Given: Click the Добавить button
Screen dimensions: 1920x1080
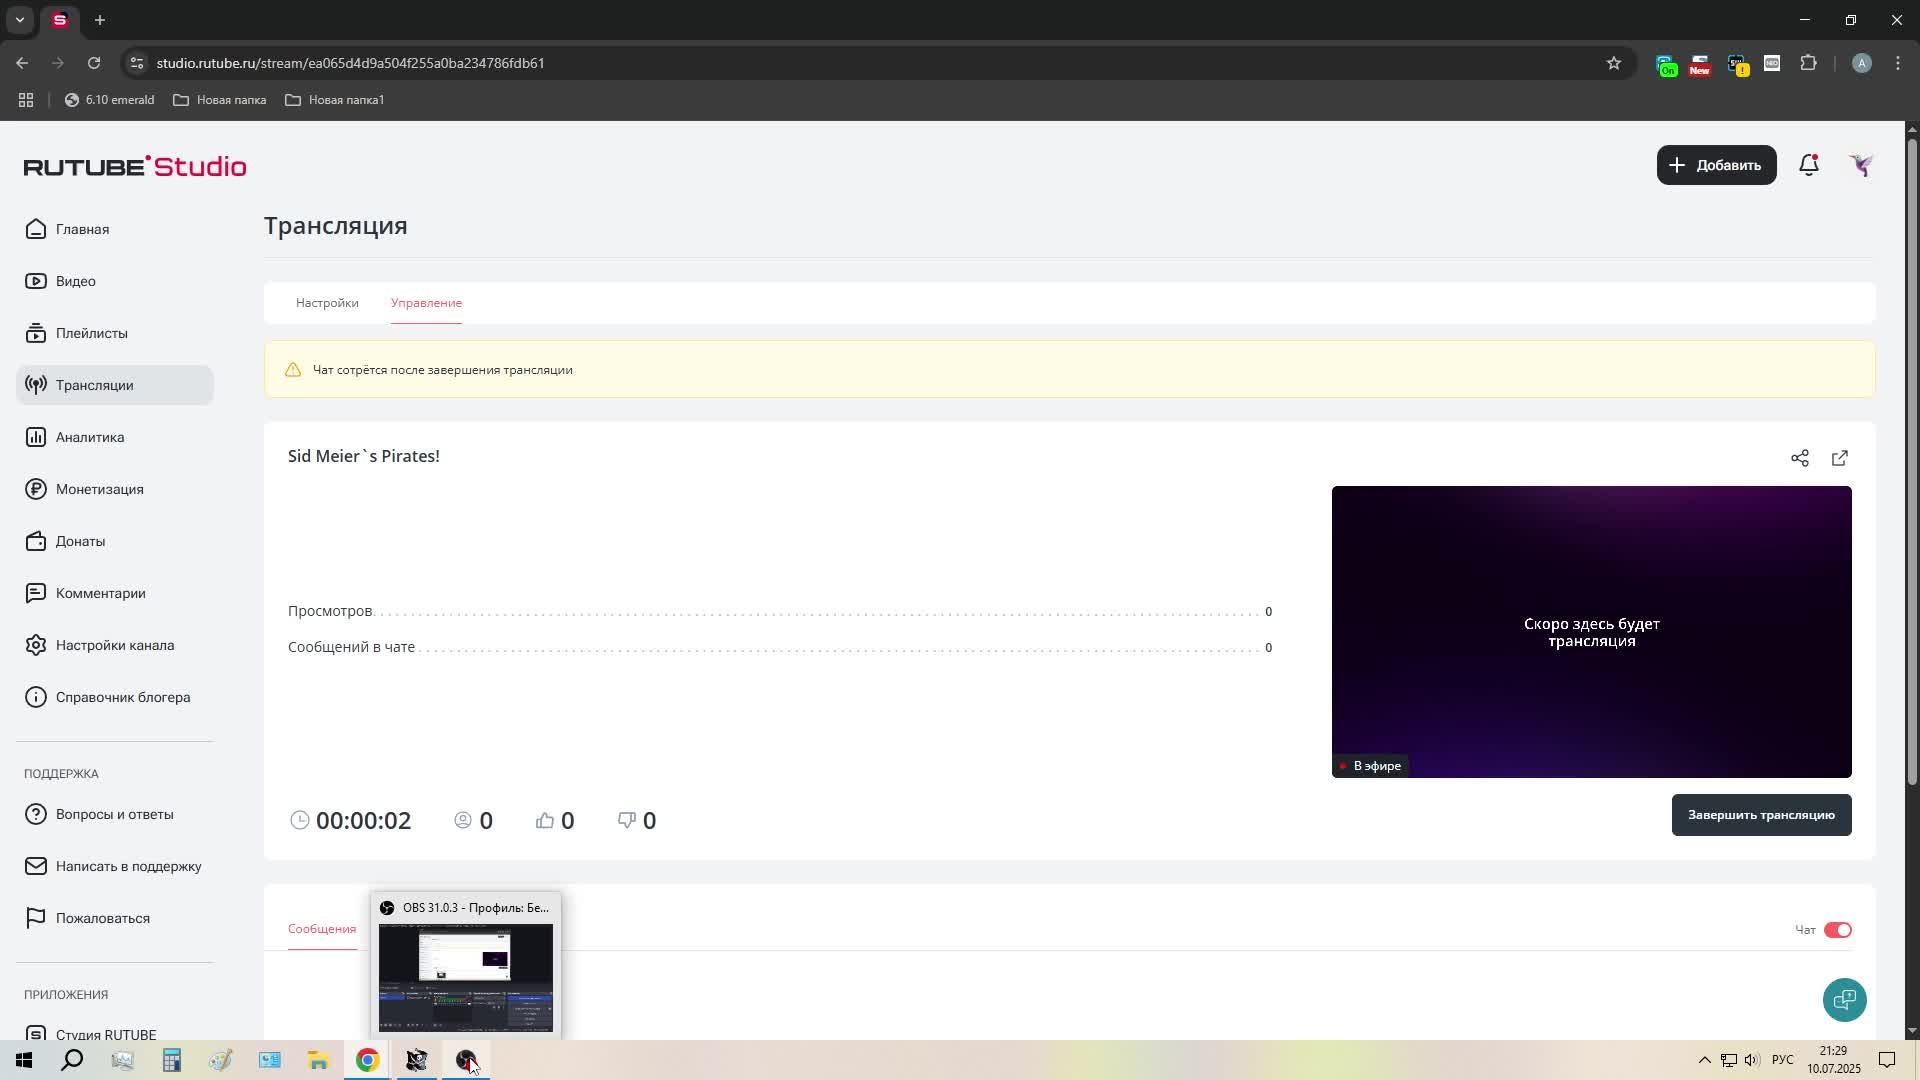Looking at the screenshot, I should click(x=1716, y=165).
